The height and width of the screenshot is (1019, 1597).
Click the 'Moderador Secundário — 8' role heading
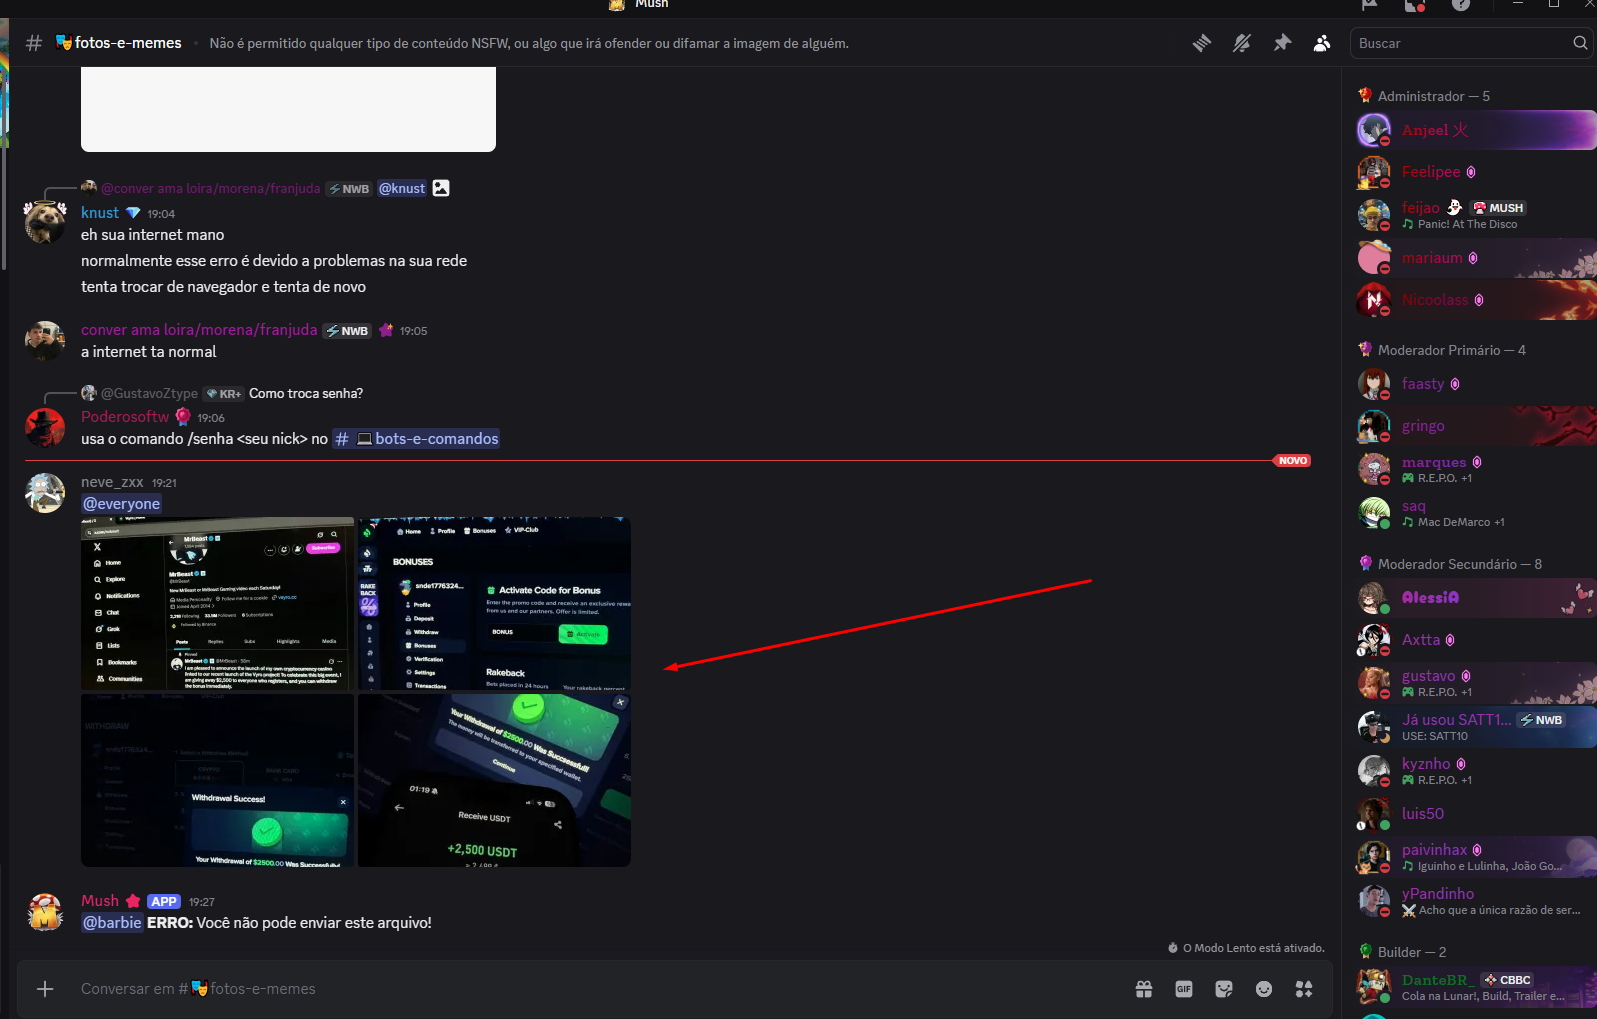(x=1459, y=564)
